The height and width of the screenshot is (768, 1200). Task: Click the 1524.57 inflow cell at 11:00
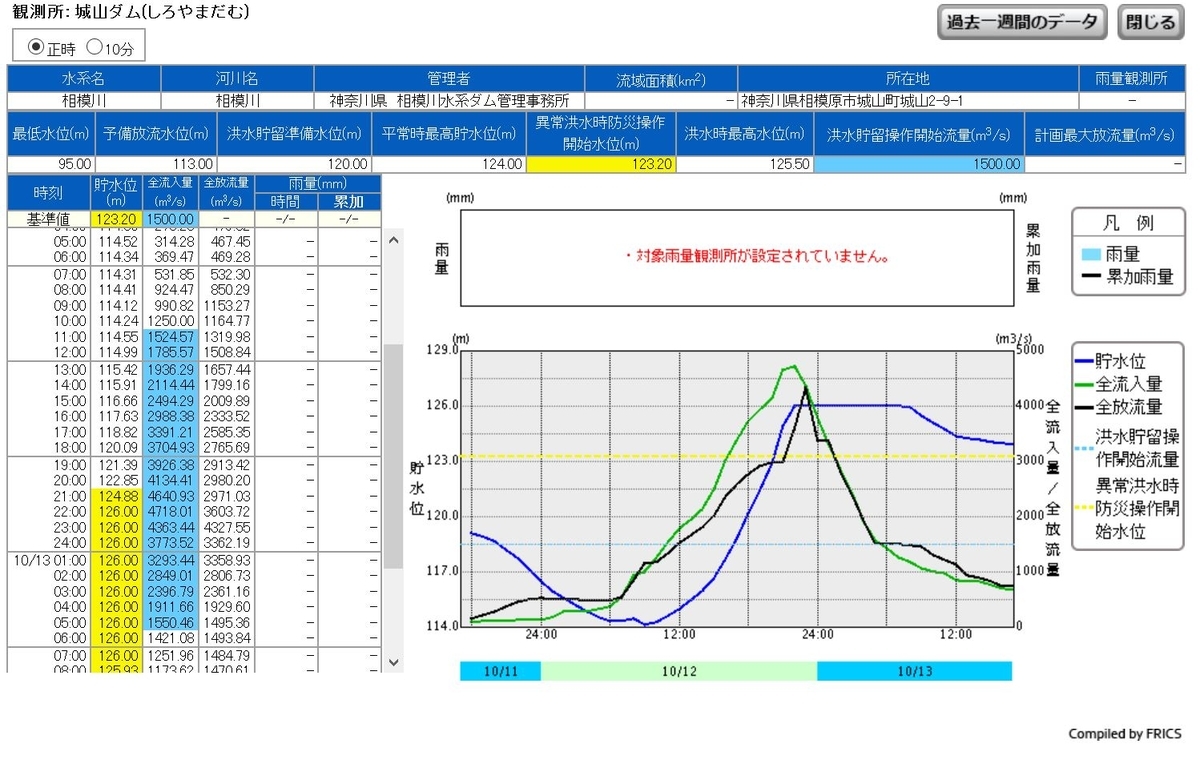click(x=170, y=336)
